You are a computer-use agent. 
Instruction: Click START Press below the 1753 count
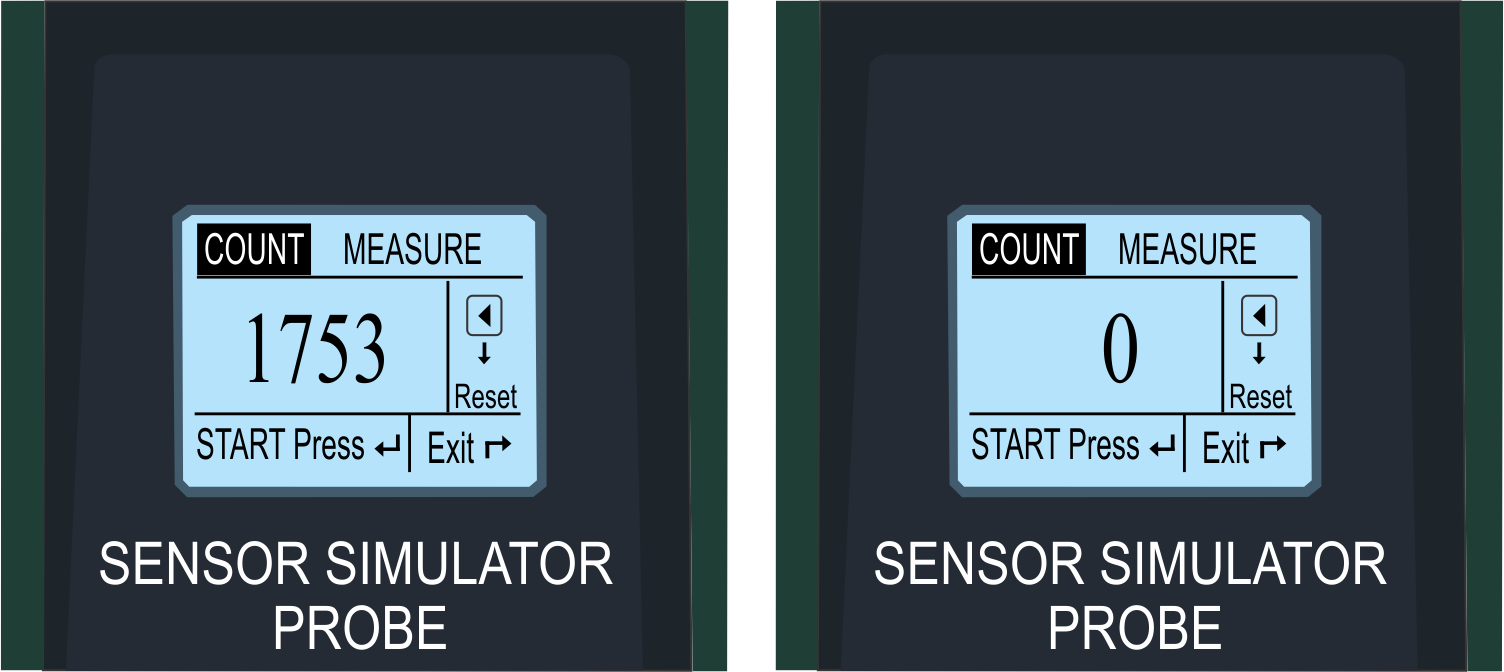(280, 445)
